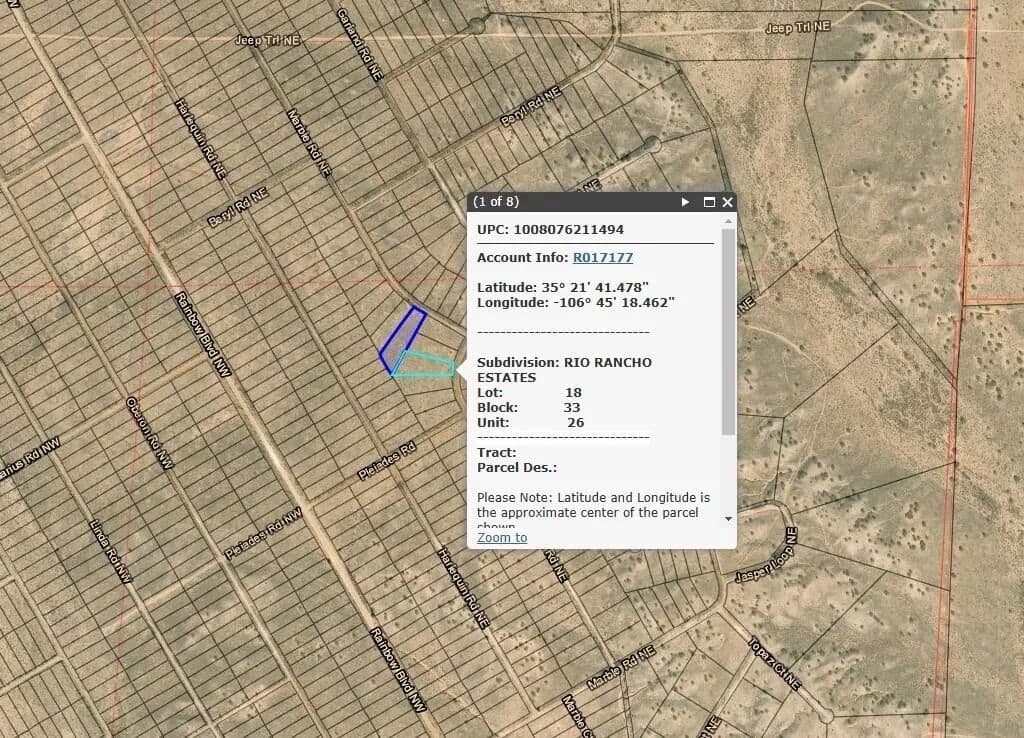Click the Garland Rd NE road label
Viewport: 1024px width, 738px height.
click(x=360, y=45)
